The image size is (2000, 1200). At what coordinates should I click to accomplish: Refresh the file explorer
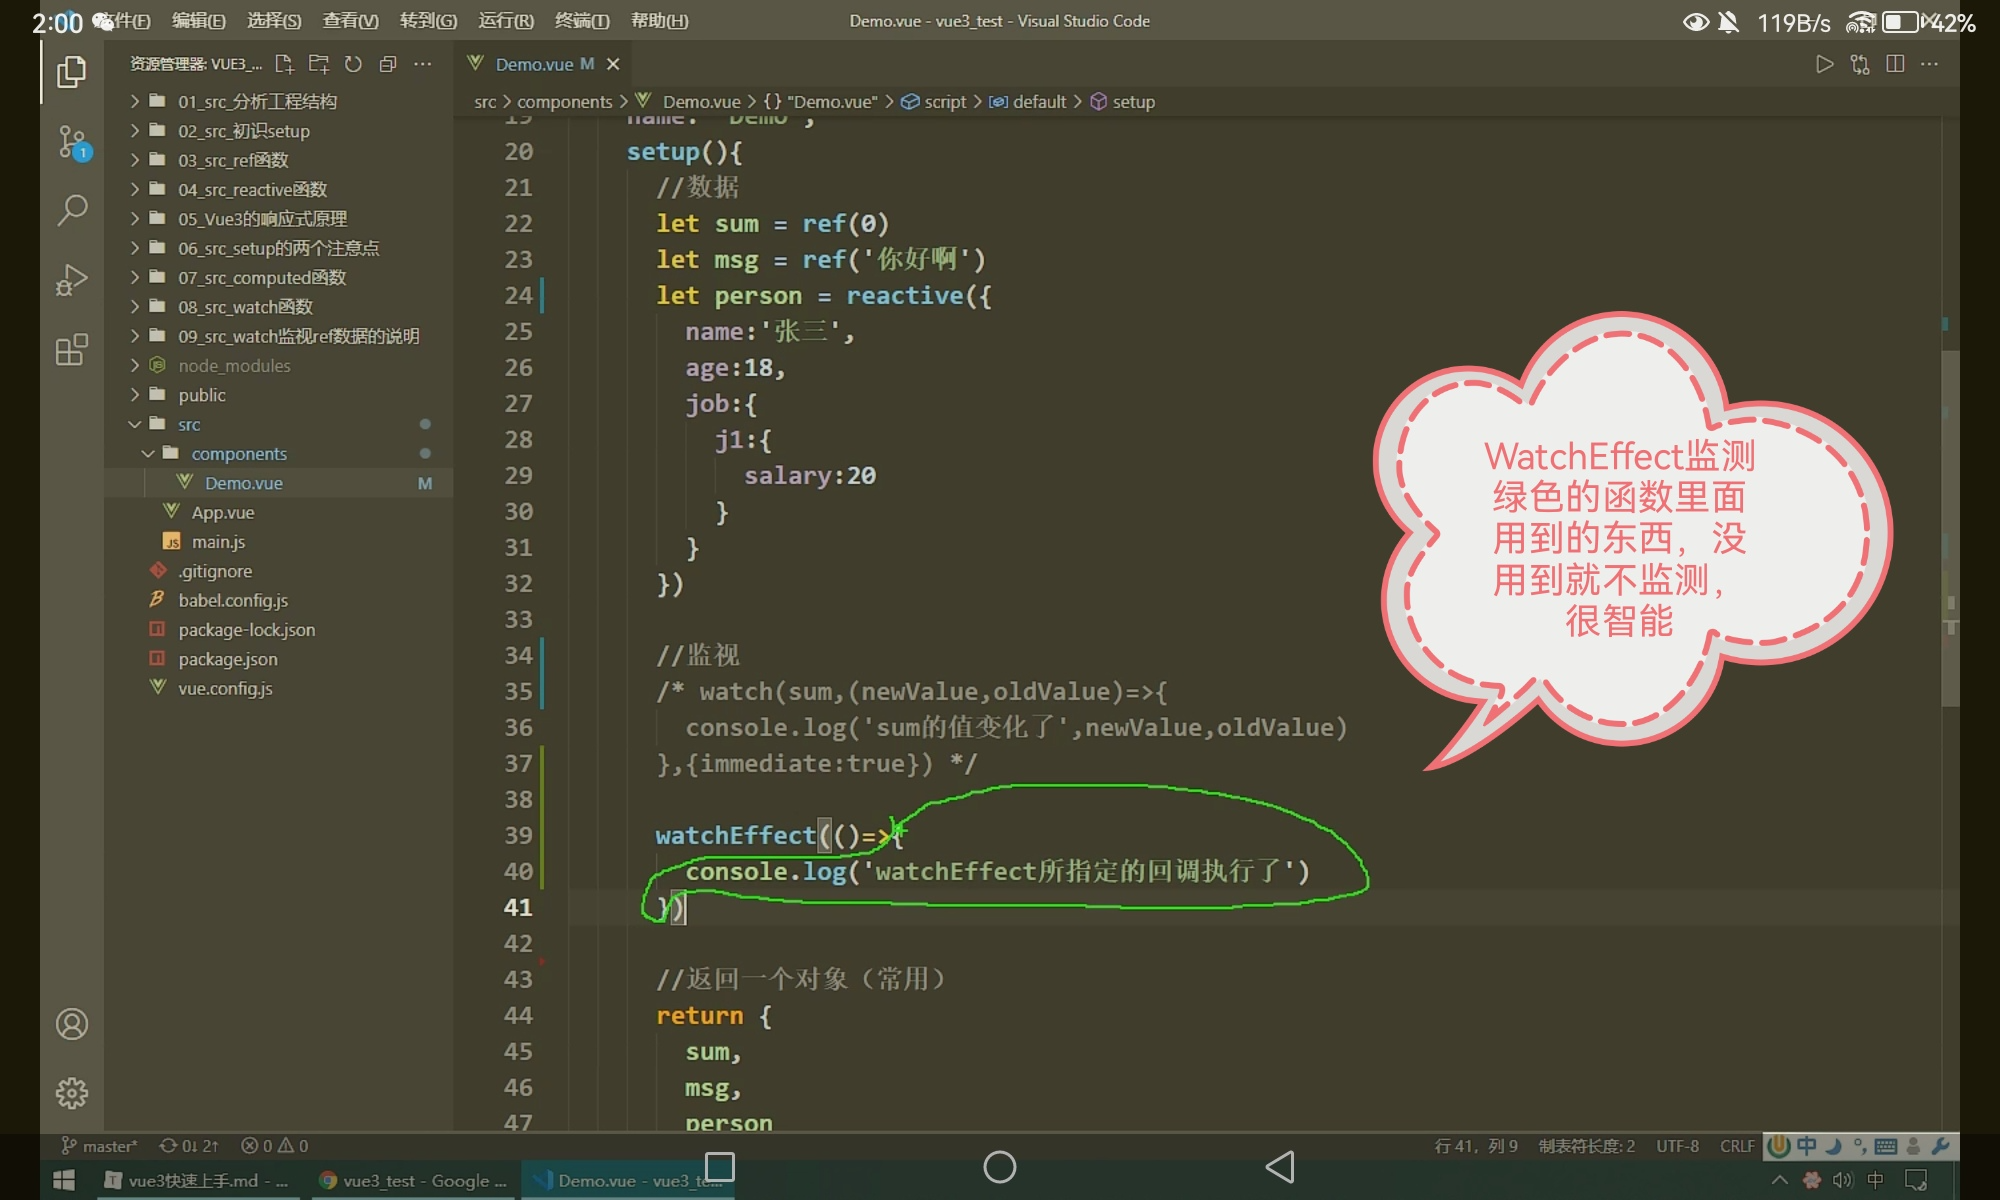[x=353, y=64]
